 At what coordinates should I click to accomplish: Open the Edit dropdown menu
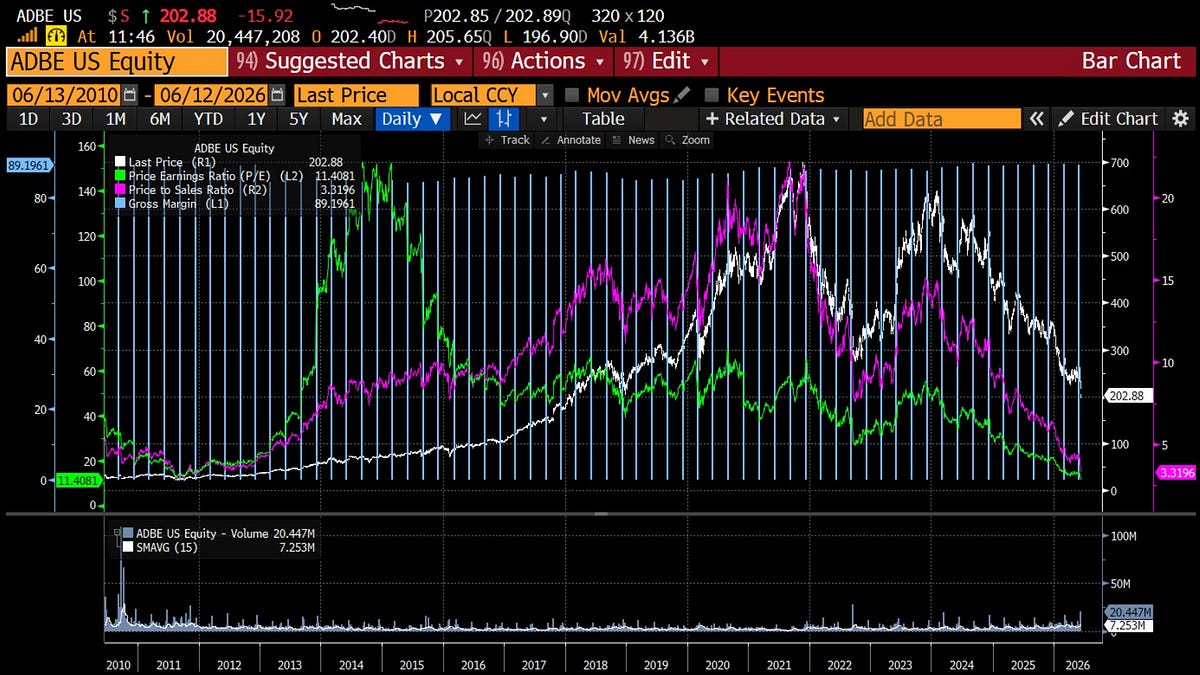666,61
